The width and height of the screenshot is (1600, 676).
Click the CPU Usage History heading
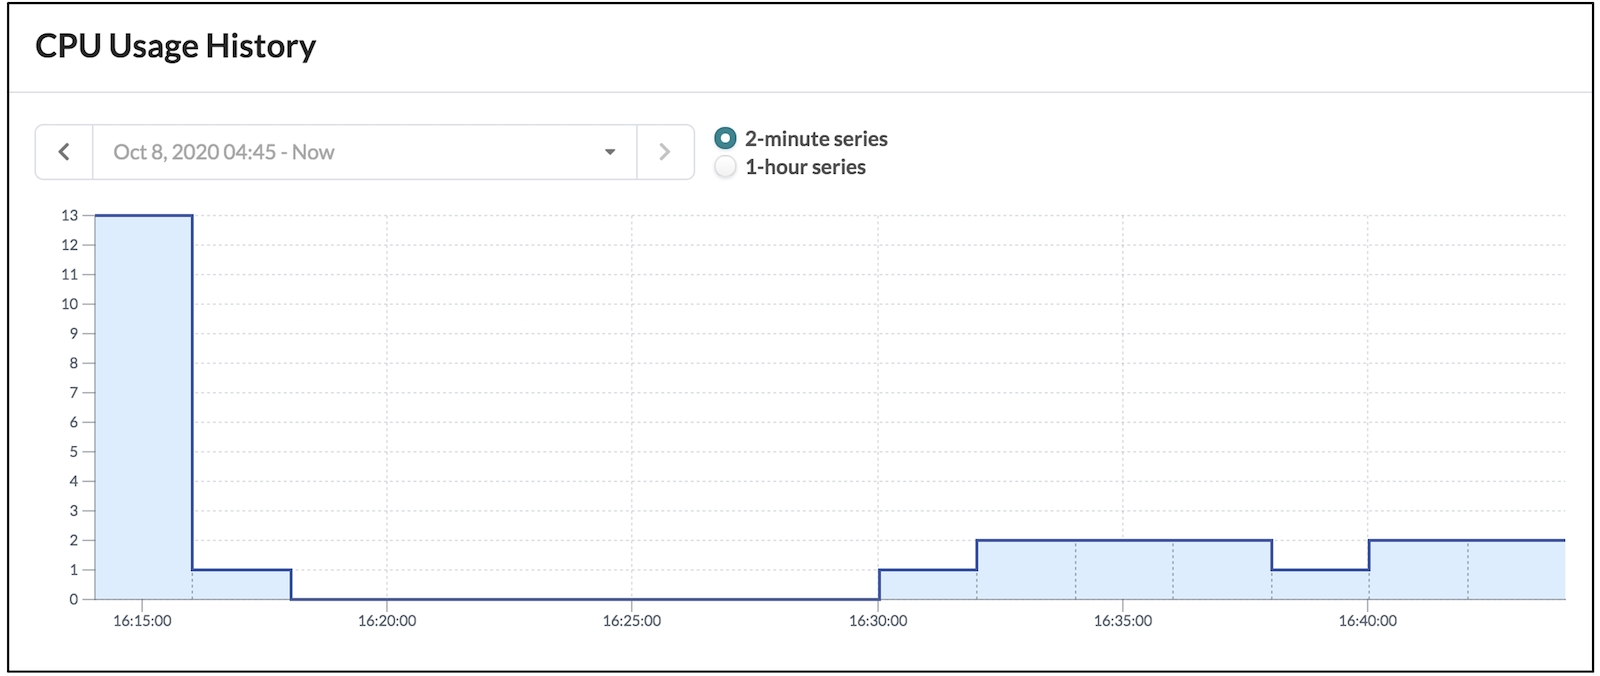point(176,46)
